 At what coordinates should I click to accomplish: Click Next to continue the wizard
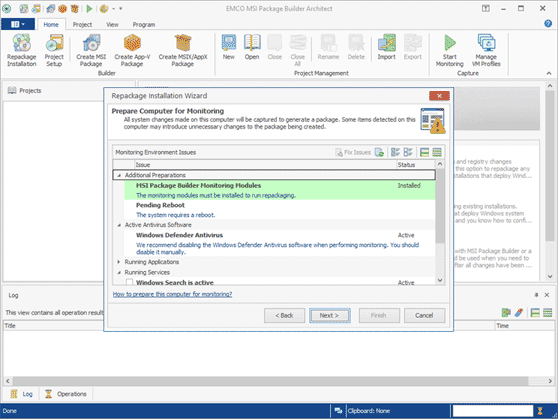330,315
